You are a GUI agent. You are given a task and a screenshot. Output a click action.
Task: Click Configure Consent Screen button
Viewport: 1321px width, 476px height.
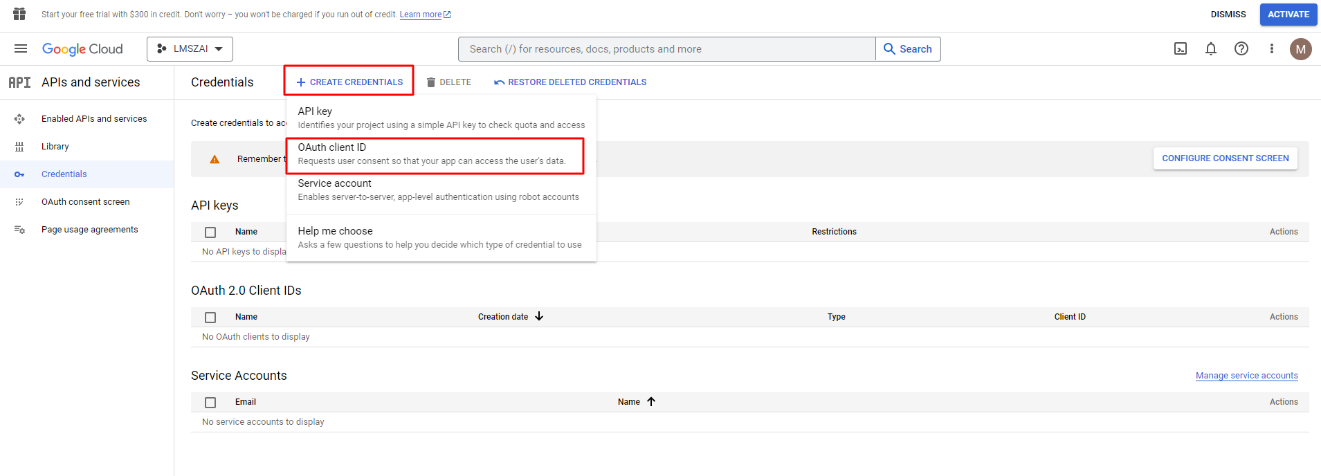coord(1225,158)
